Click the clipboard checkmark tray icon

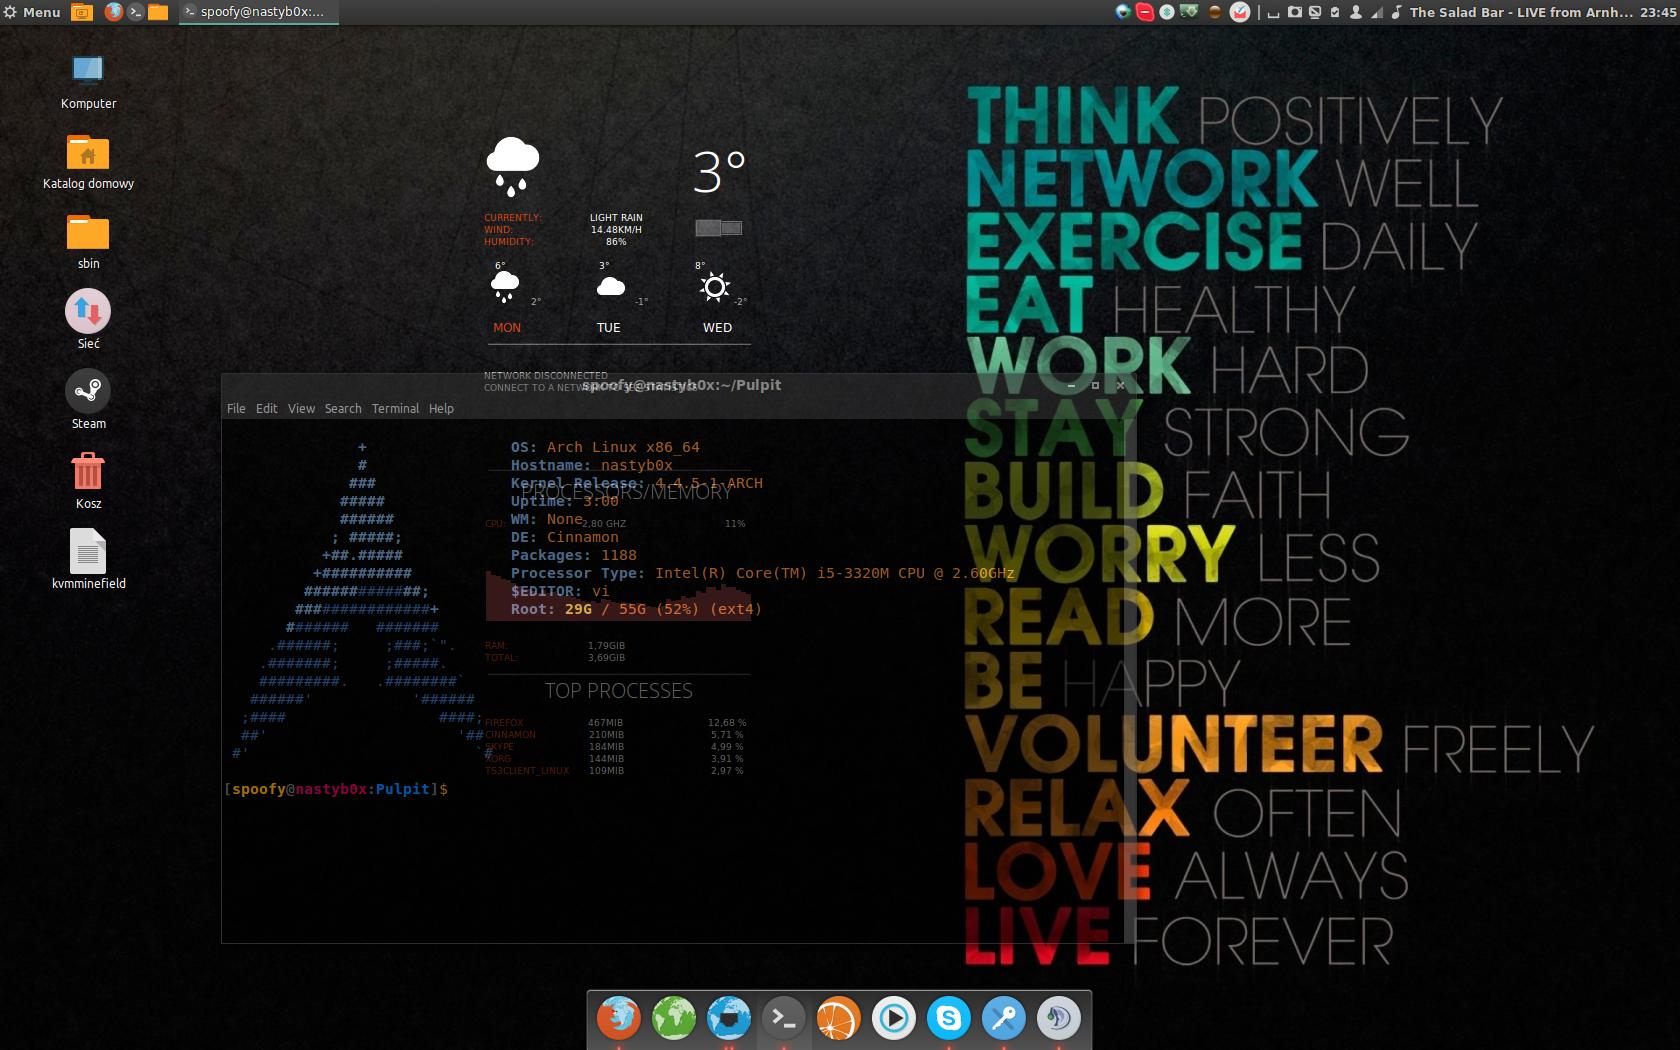[1335, 12]
